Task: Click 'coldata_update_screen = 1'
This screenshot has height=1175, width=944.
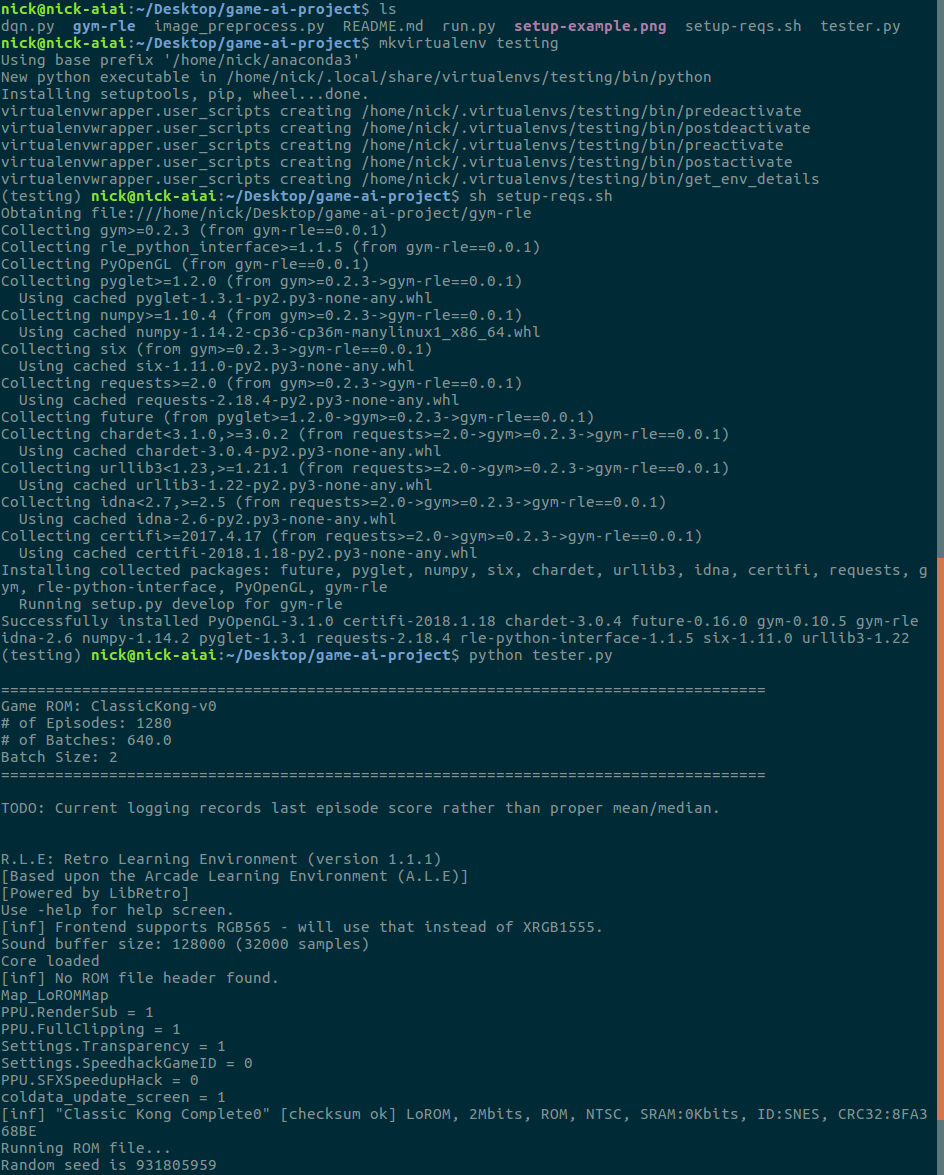Action: 113,1097
